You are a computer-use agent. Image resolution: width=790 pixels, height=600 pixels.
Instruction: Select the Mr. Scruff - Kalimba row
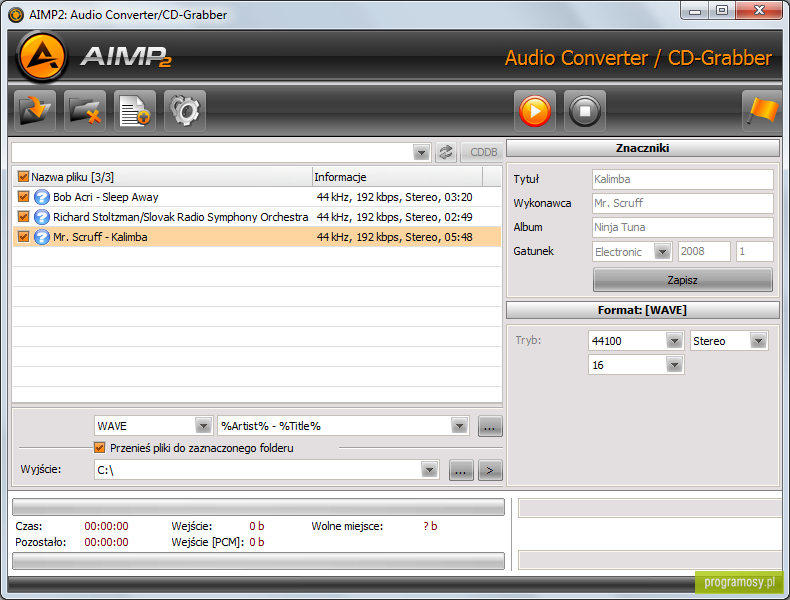(257, 237)
